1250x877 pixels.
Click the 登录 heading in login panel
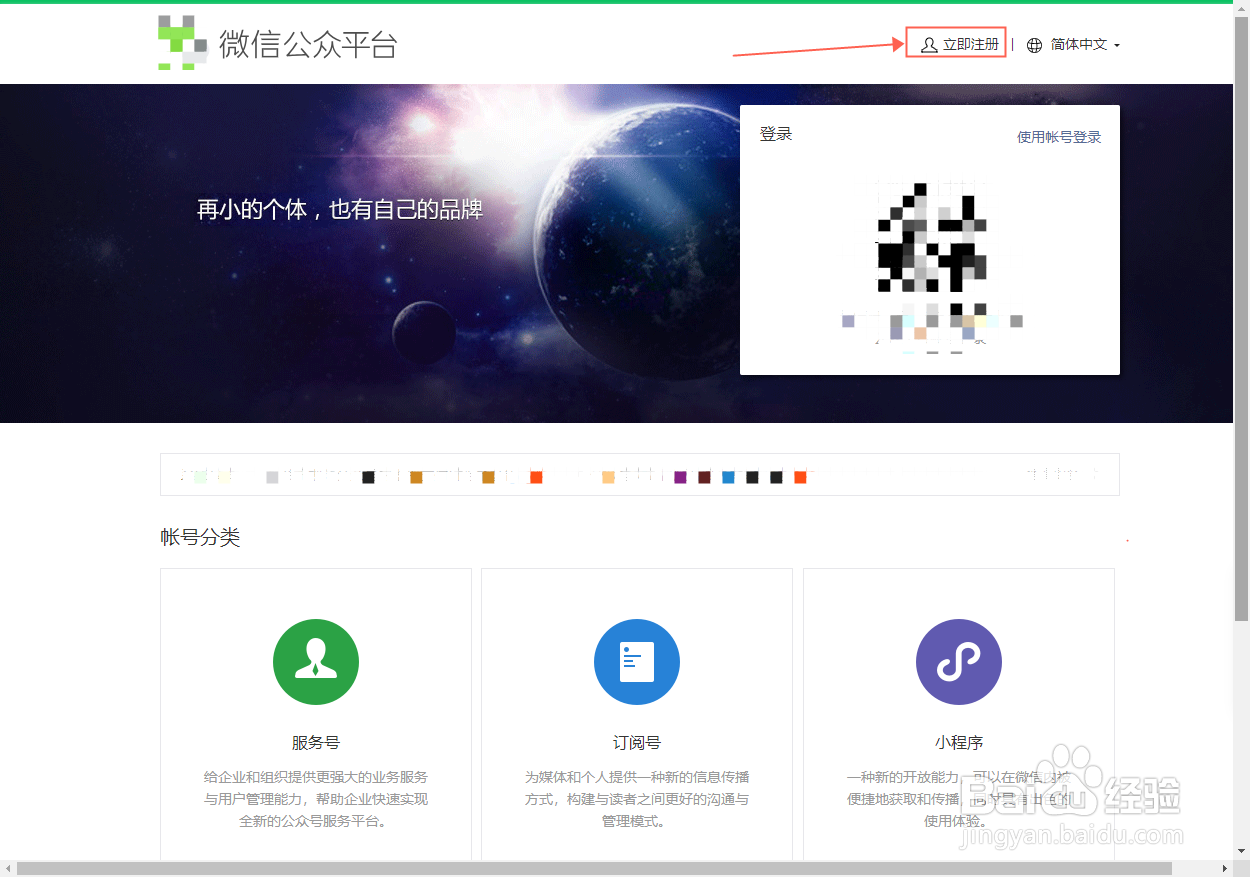coord(776,134)
